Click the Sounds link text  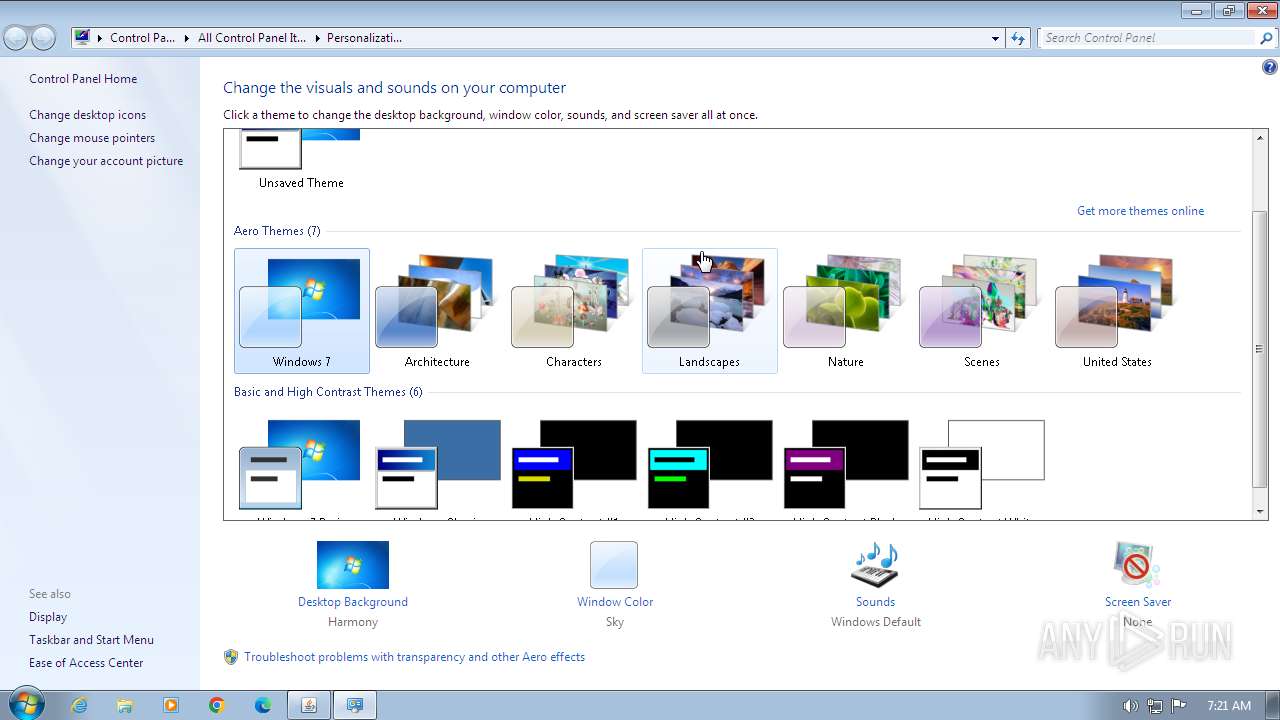click(875, 602)
